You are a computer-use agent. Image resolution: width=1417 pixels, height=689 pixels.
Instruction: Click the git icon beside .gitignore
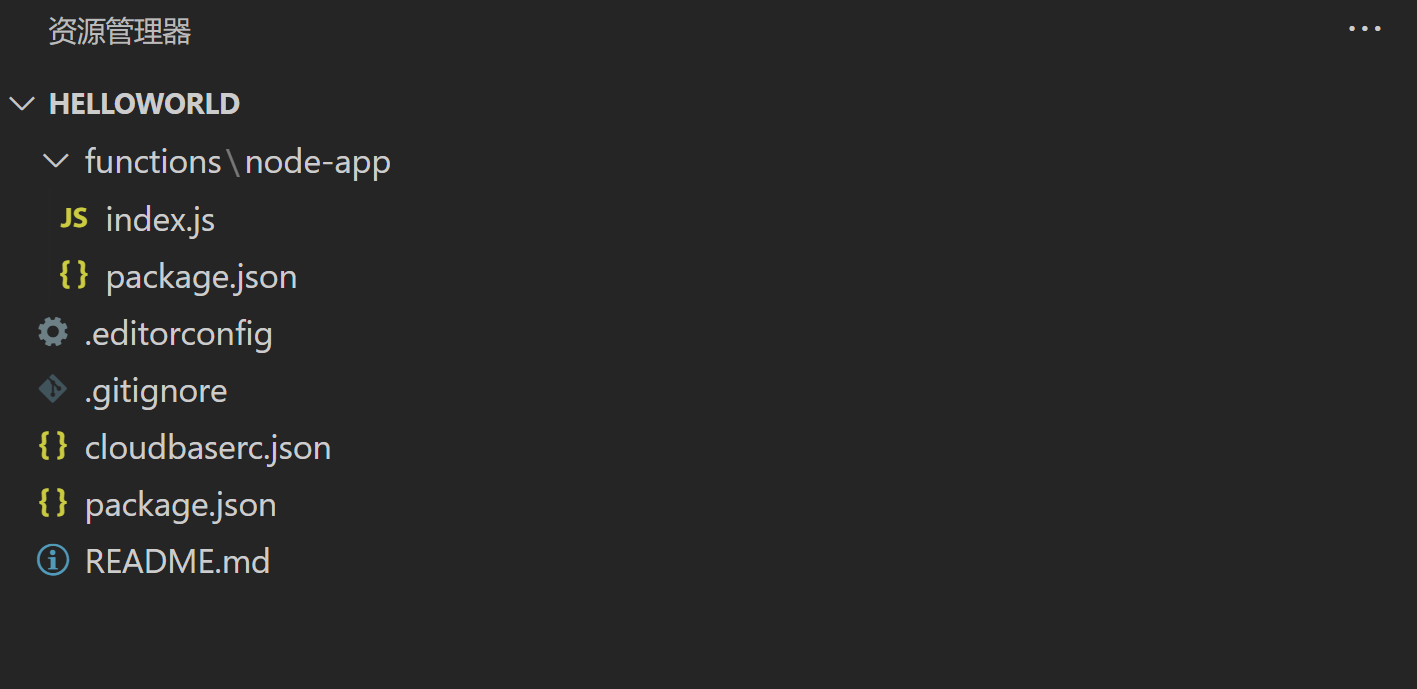(x=52, y=390)
